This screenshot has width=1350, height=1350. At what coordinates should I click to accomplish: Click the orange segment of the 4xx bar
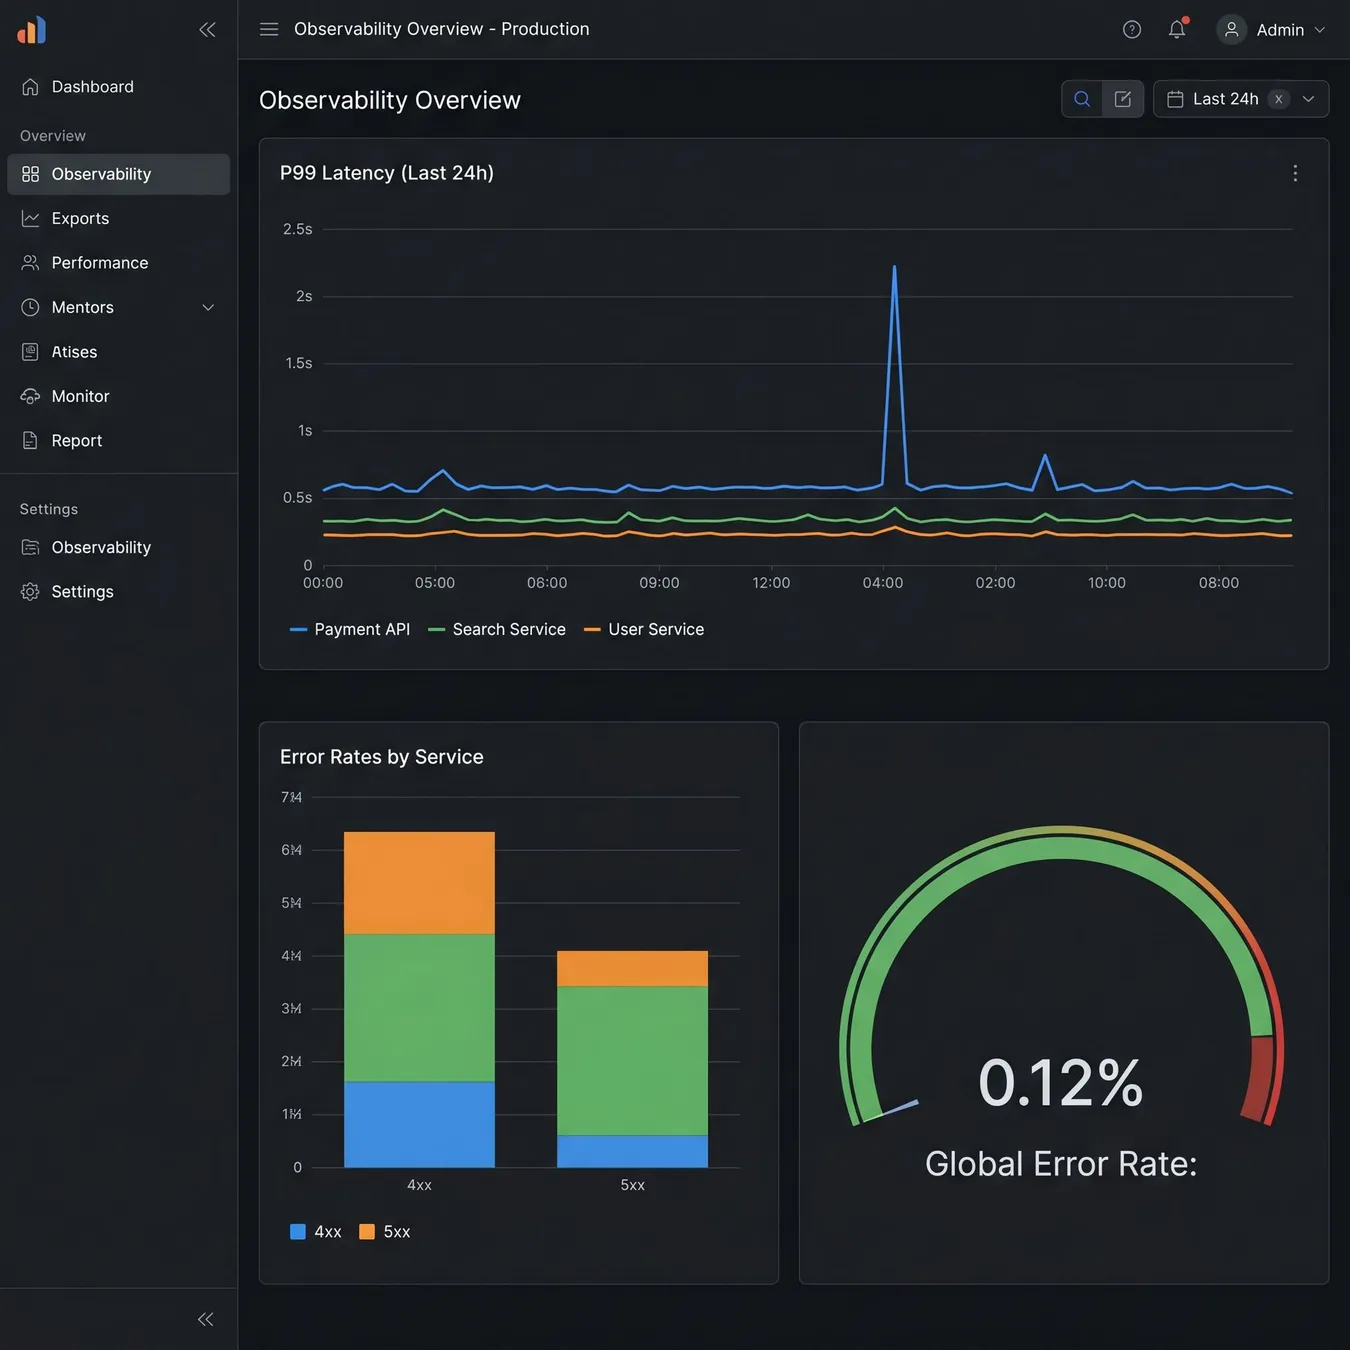click(x=419, y=883)
